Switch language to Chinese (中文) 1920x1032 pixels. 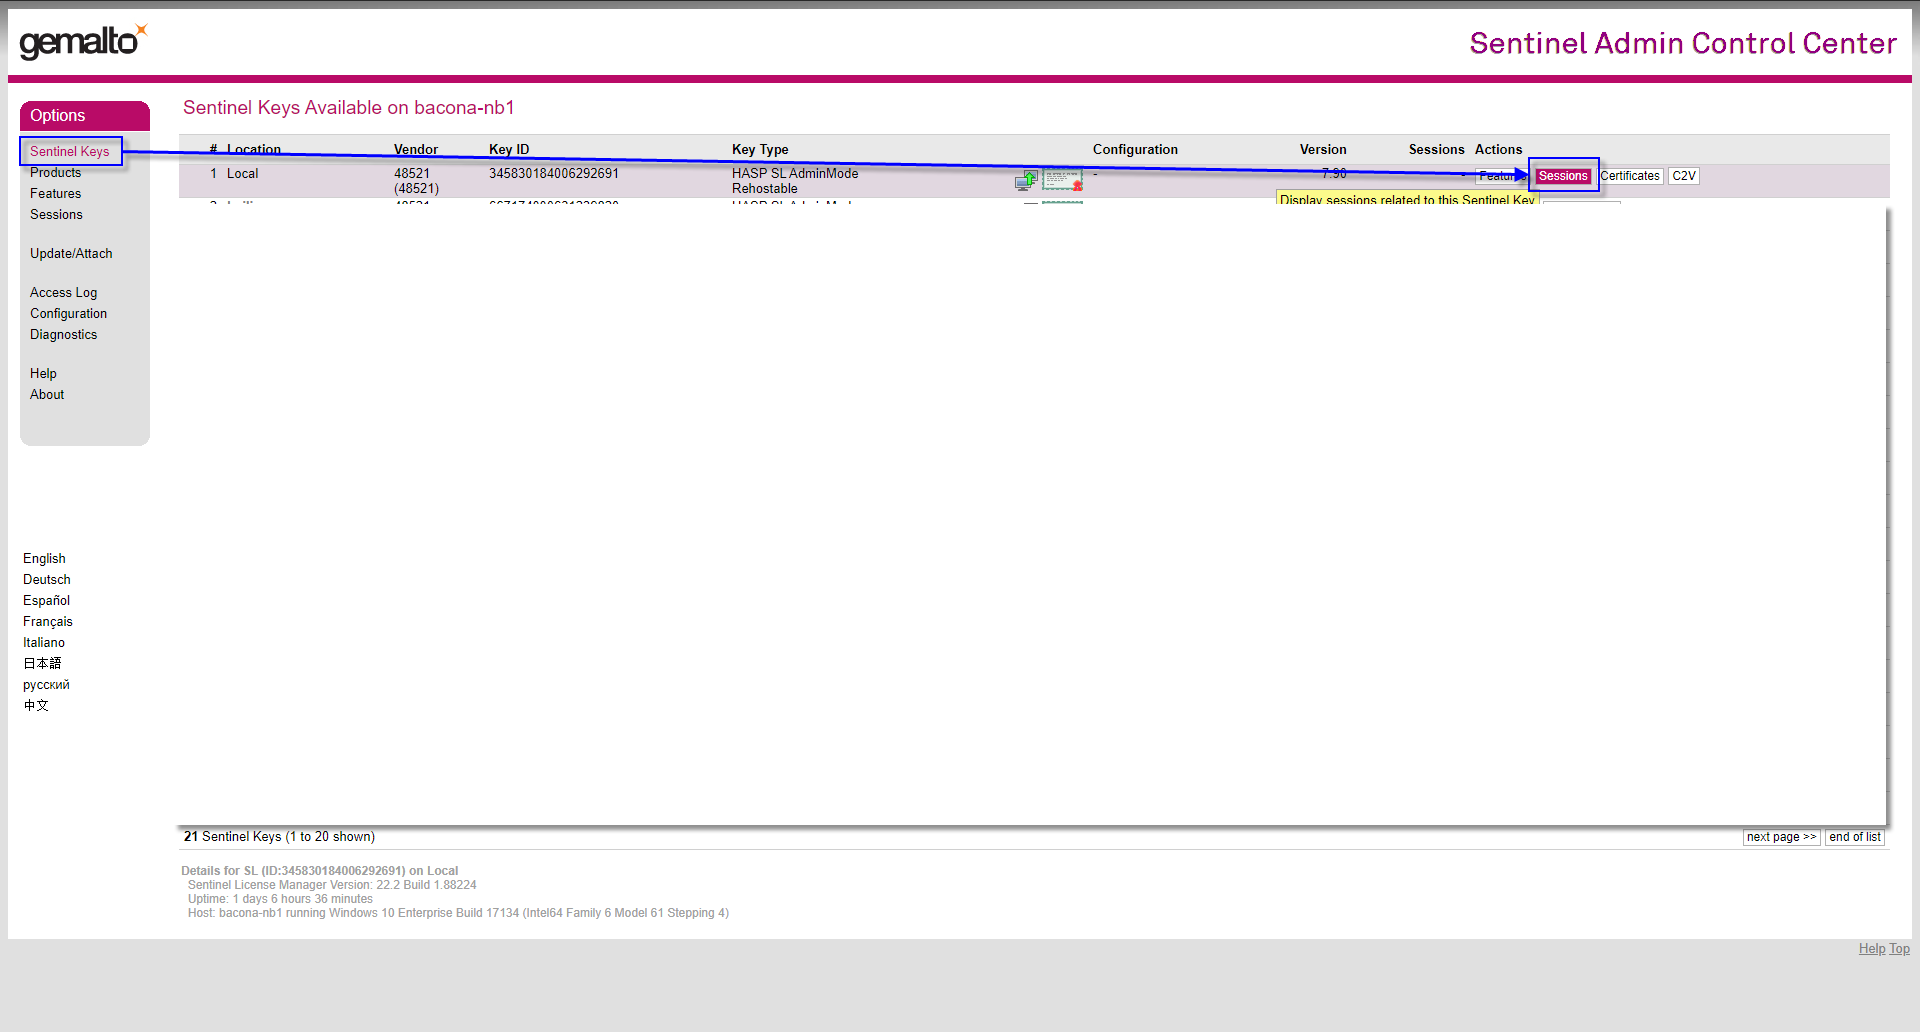(36, 706)
